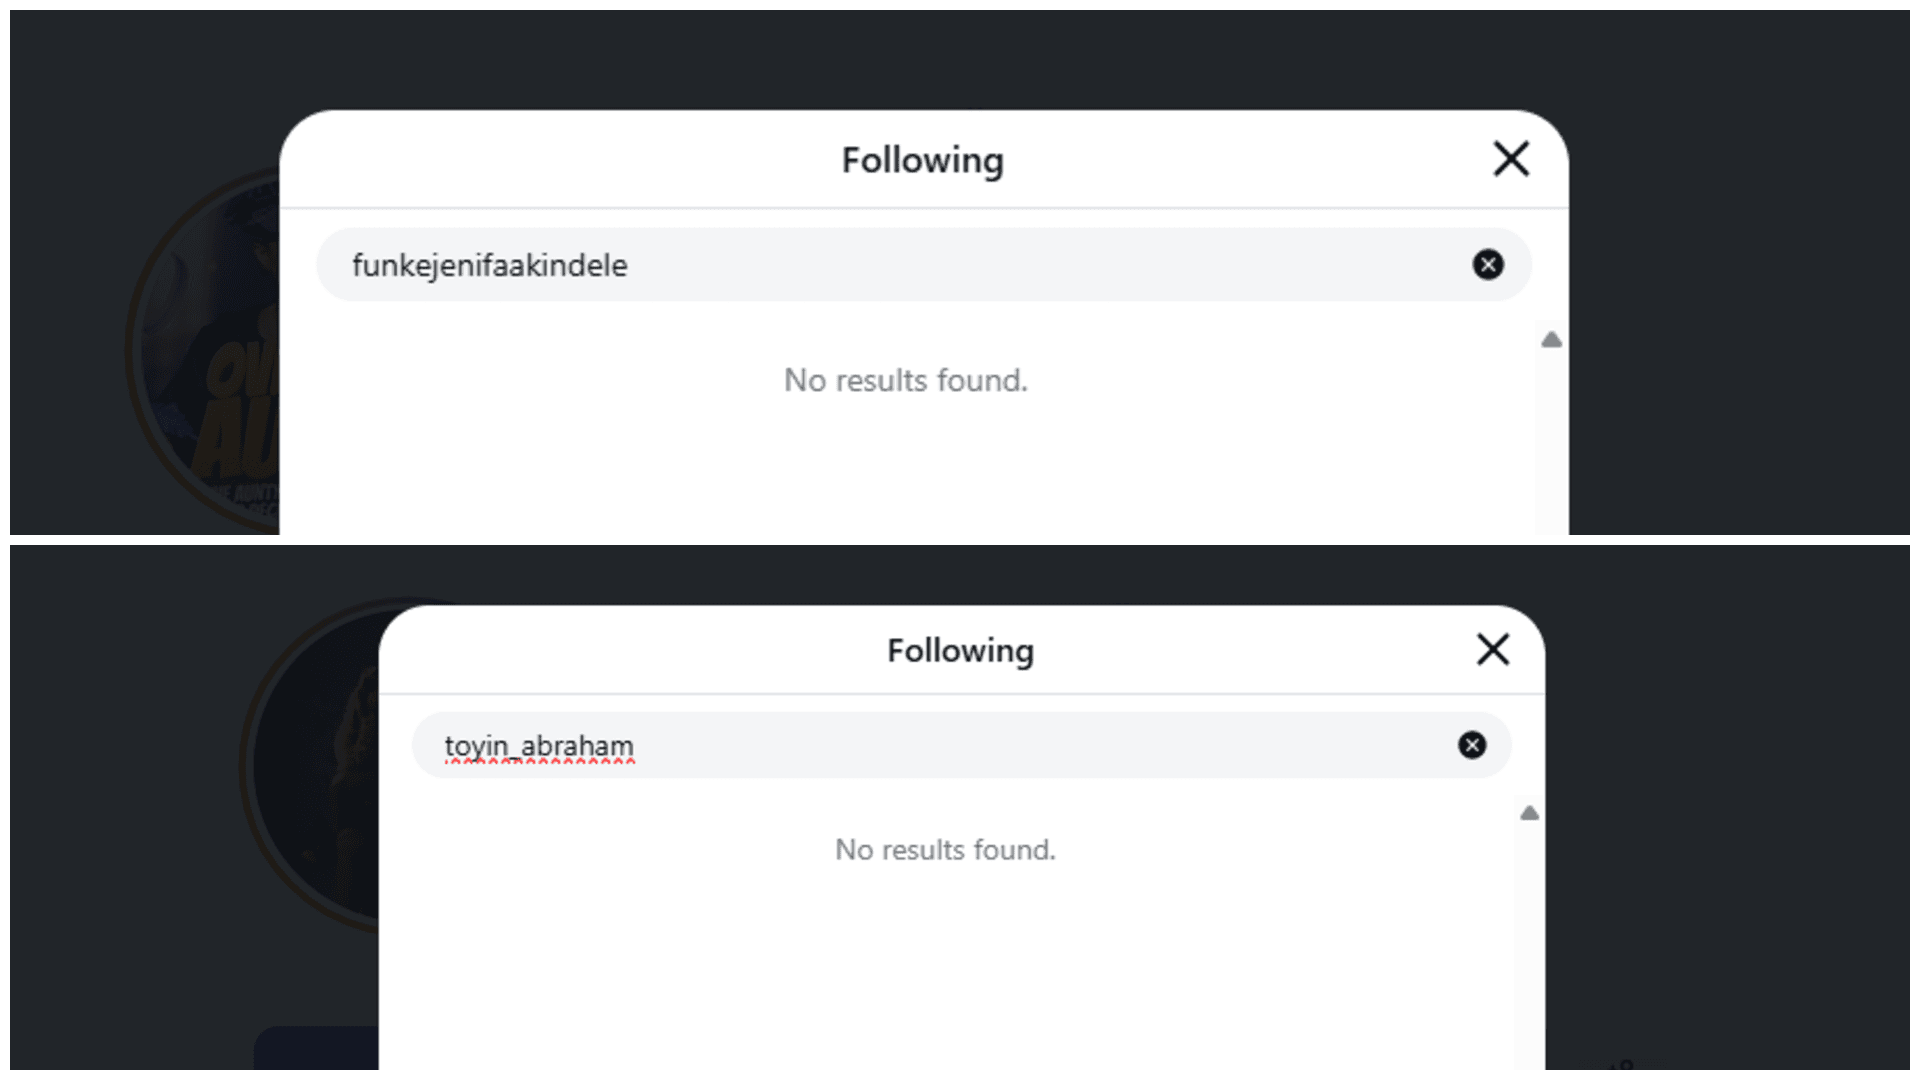This screenshot has width=1920, height=1080.
Task: Click scroll-up arrow in toyin_abraham results list
Action: (x=1529, y=813)
